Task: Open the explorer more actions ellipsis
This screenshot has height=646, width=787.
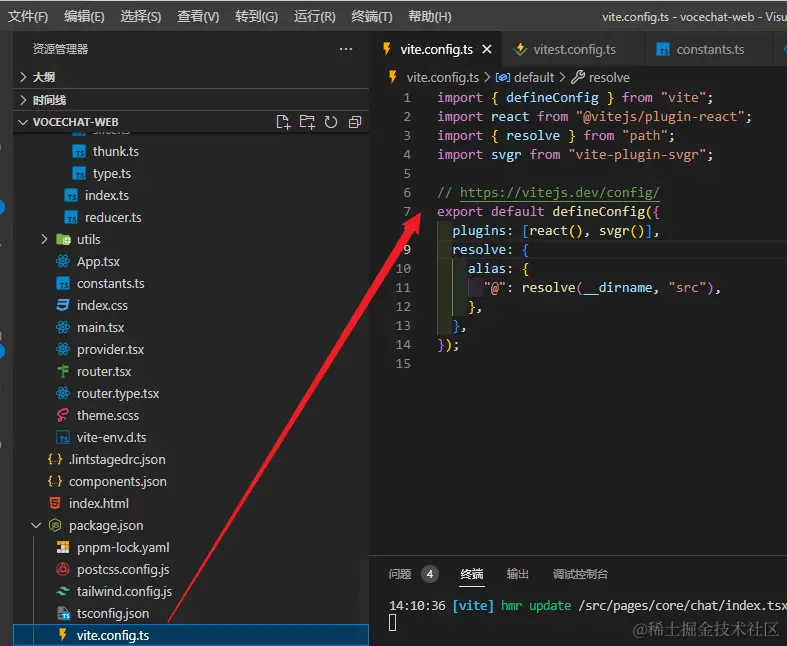Action: point(346,49)
